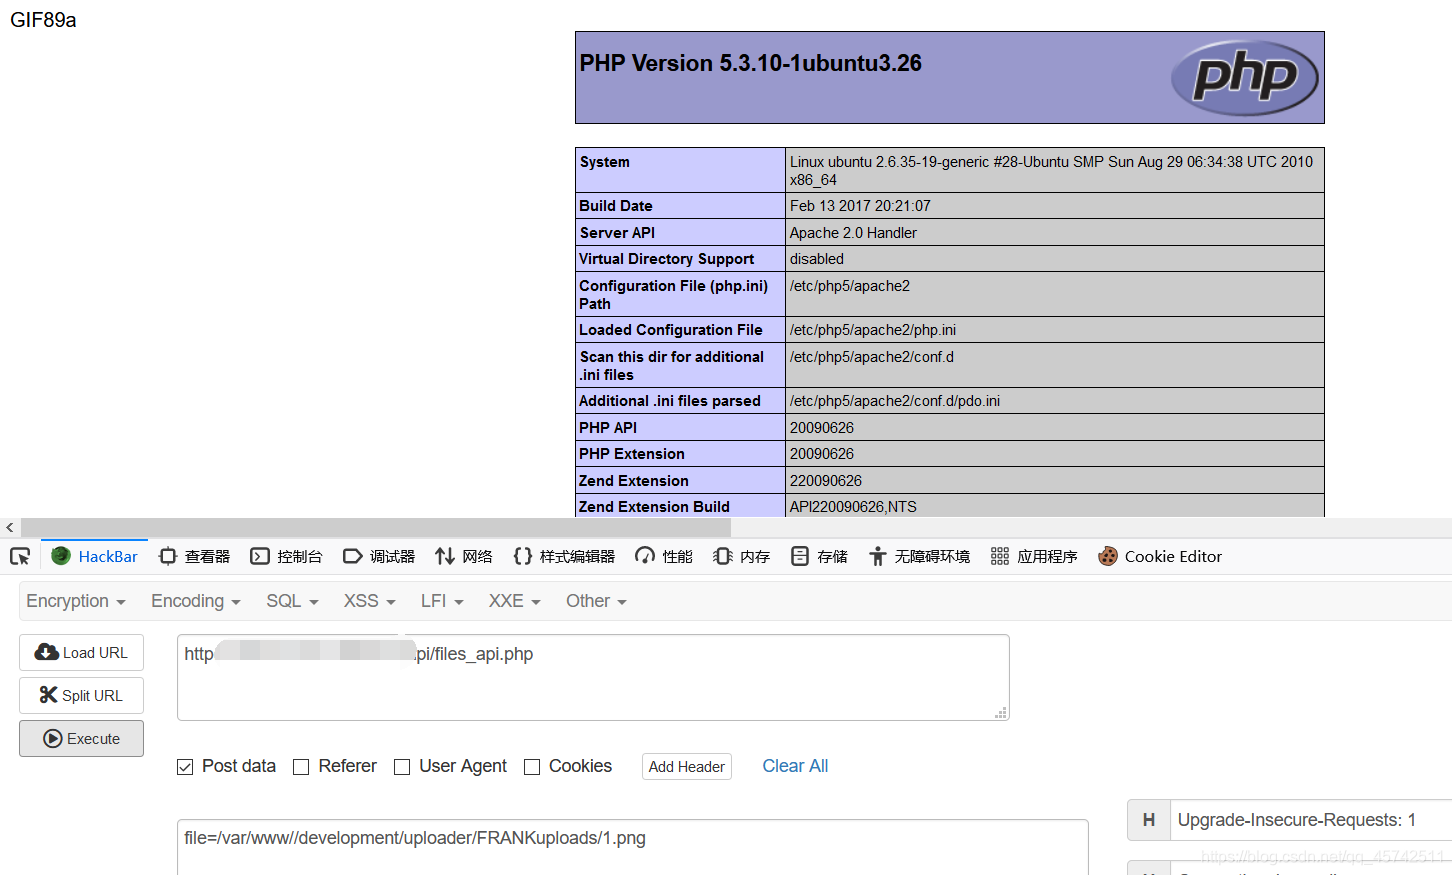Uncheck the Post data checkbox
The width and height of the screenshot is (1452, 875).
point(185,767)
